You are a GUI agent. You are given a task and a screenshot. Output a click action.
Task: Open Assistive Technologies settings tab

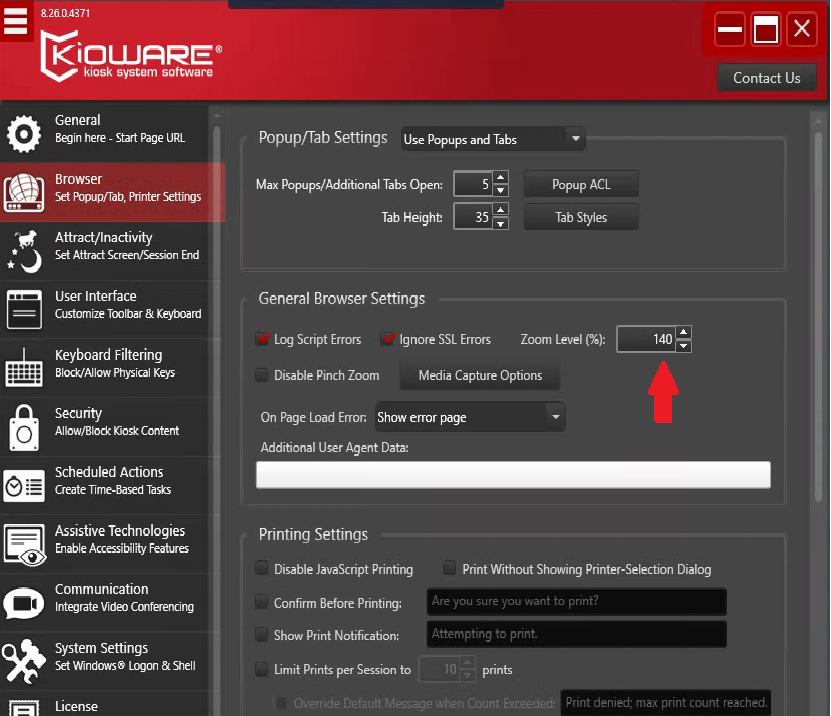pyautogui.click(x=119, y=539)
